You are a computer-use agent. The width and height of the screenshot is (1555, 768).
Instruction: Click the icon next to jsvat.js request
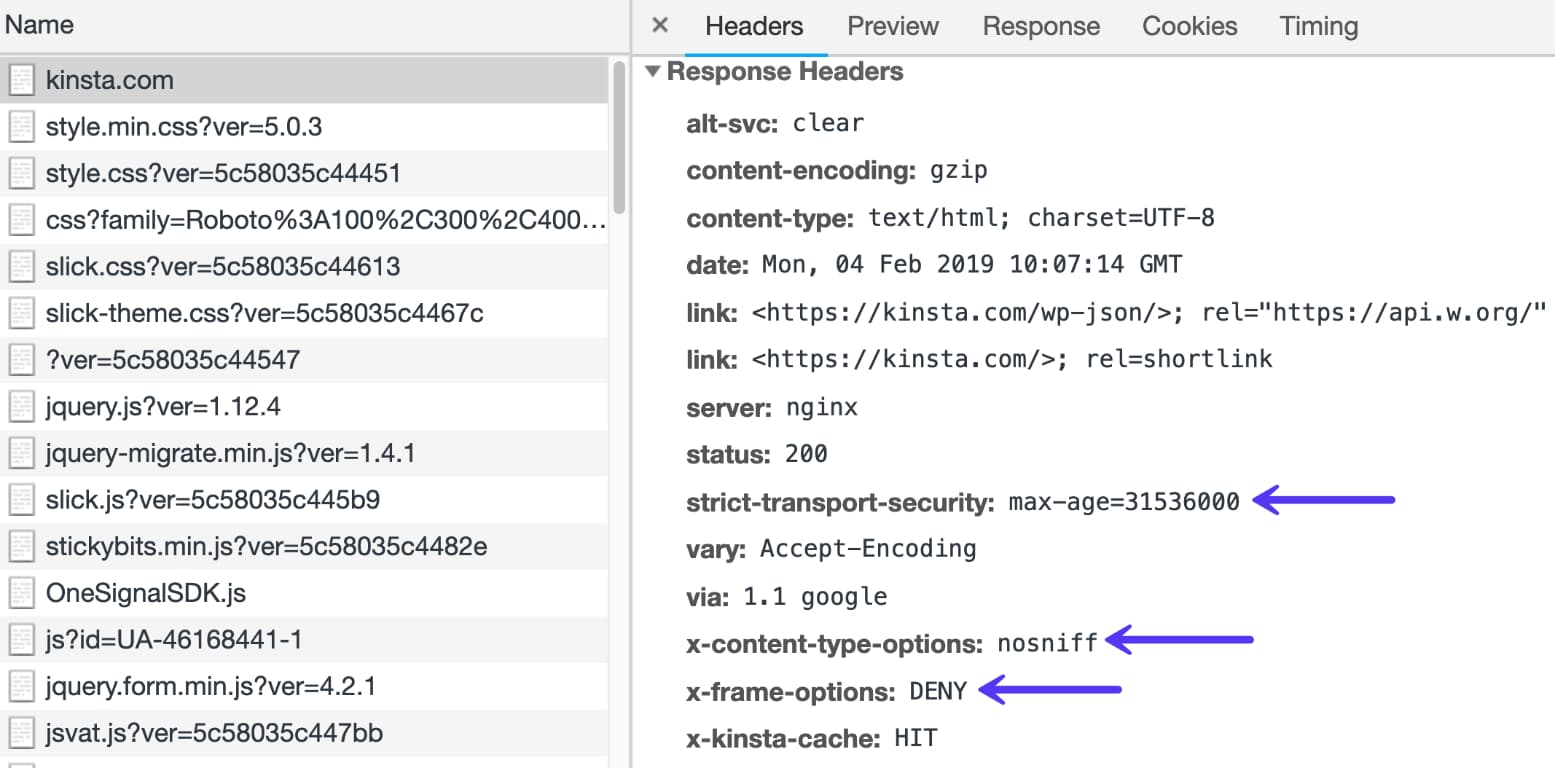point(21,733)
